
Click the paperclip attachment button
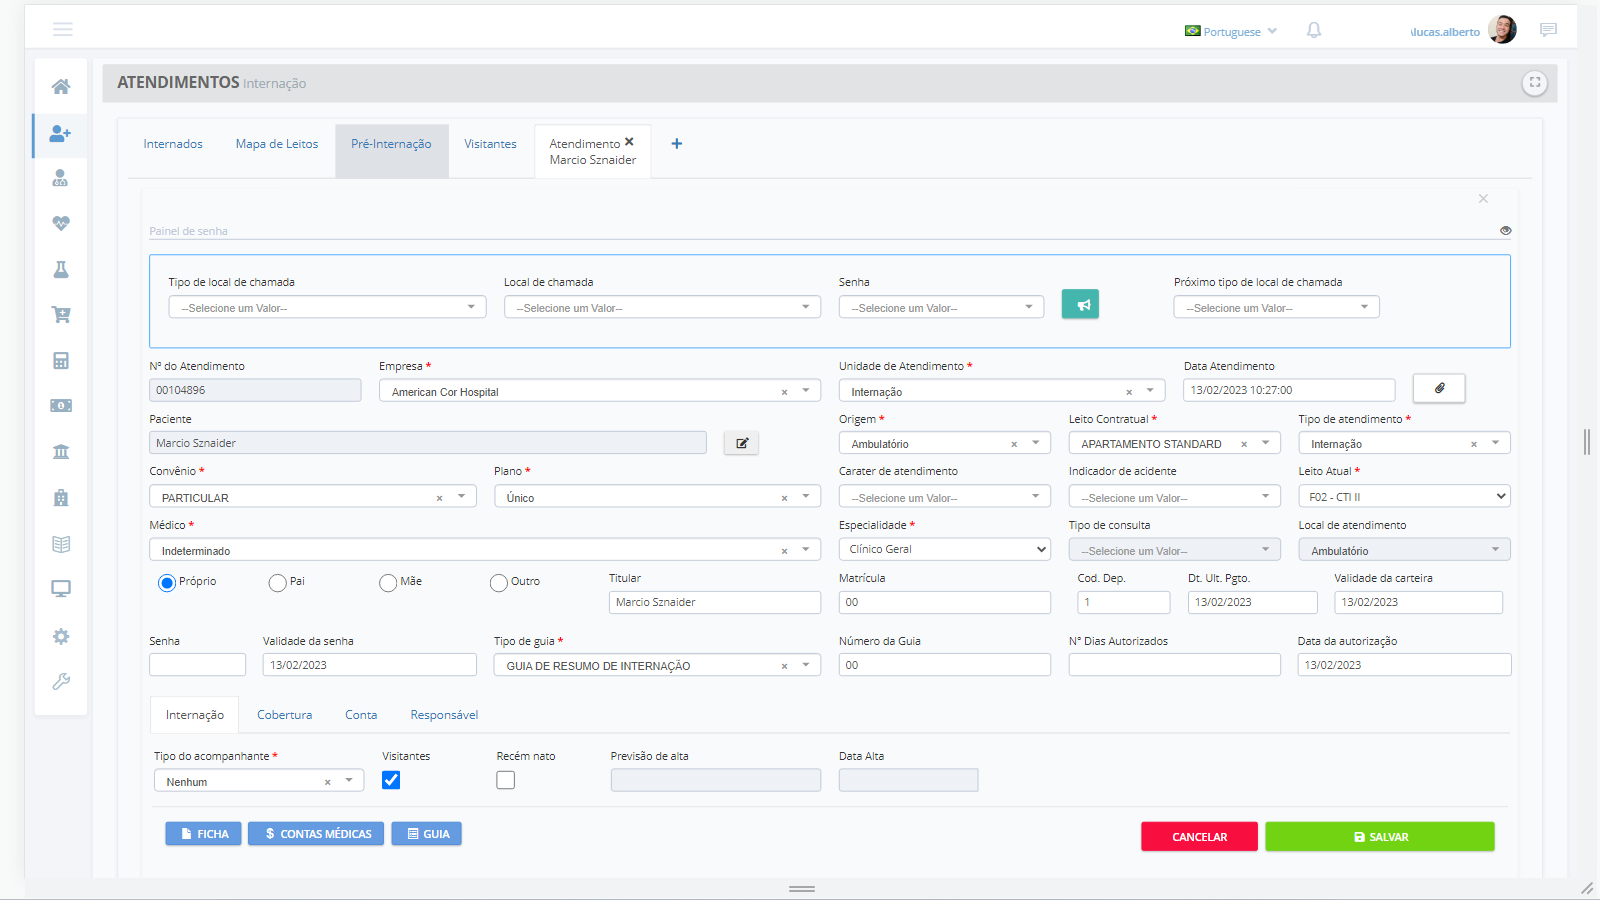pyautogui.click(x=1439, y=388)
